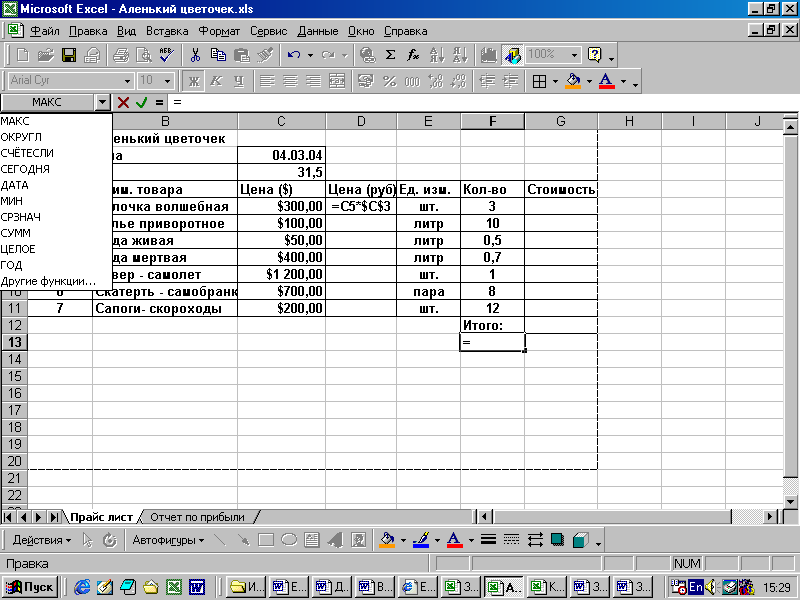
Task: Toggle bold formatting Ж
Action: point(193,81)
